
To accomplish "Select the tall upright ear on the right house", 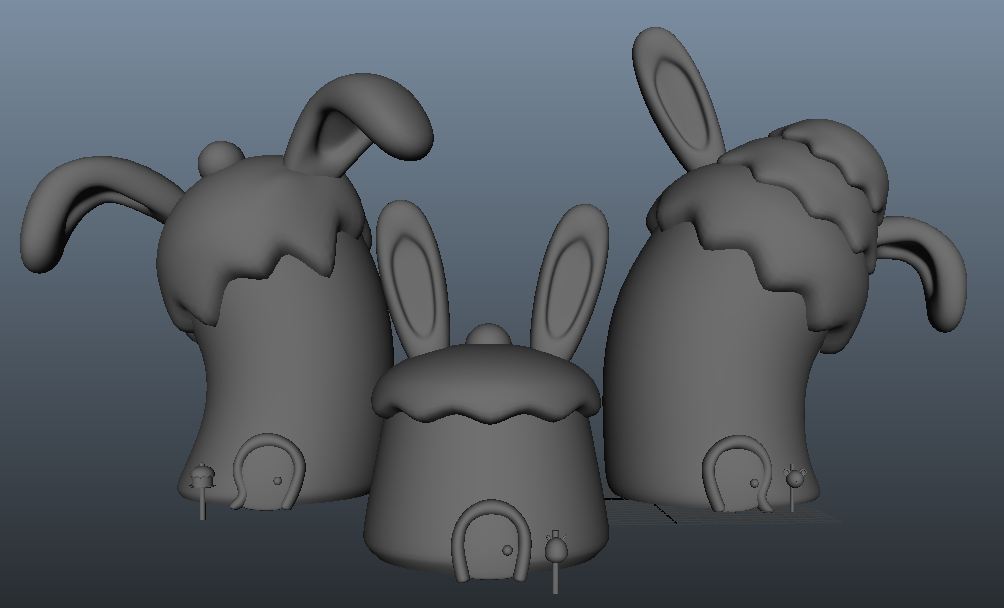I will 679,99.
